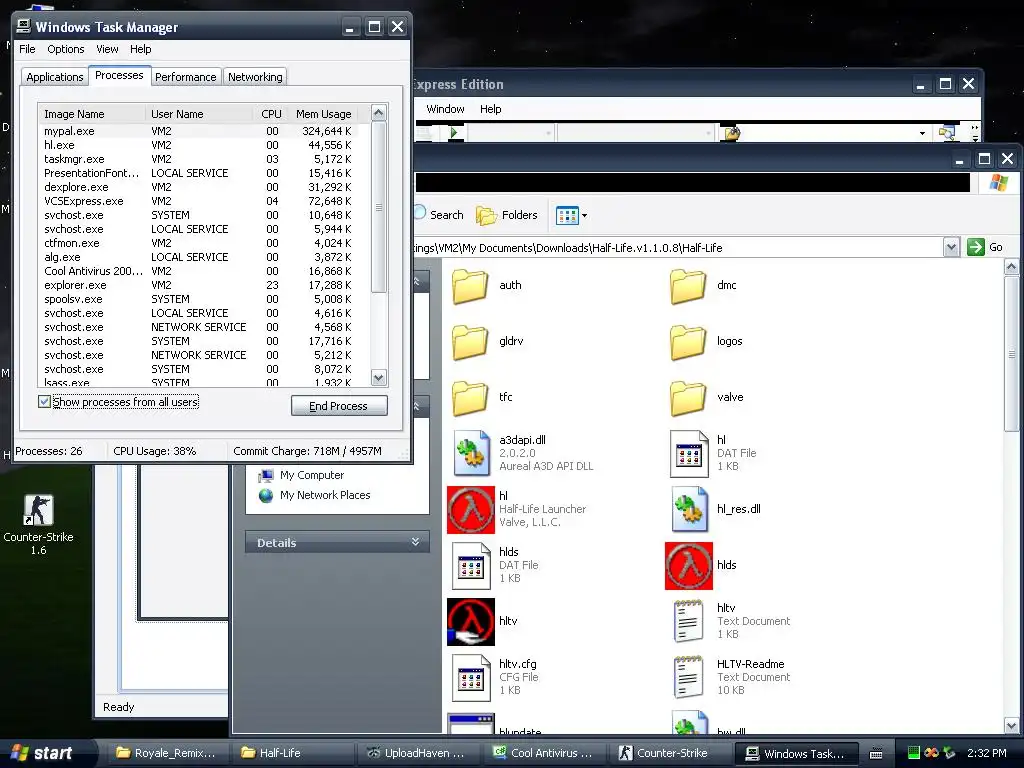Launch the hl Half-Life Launcher icon
This screenshot has width=1024, height=768.
[471, 509]
